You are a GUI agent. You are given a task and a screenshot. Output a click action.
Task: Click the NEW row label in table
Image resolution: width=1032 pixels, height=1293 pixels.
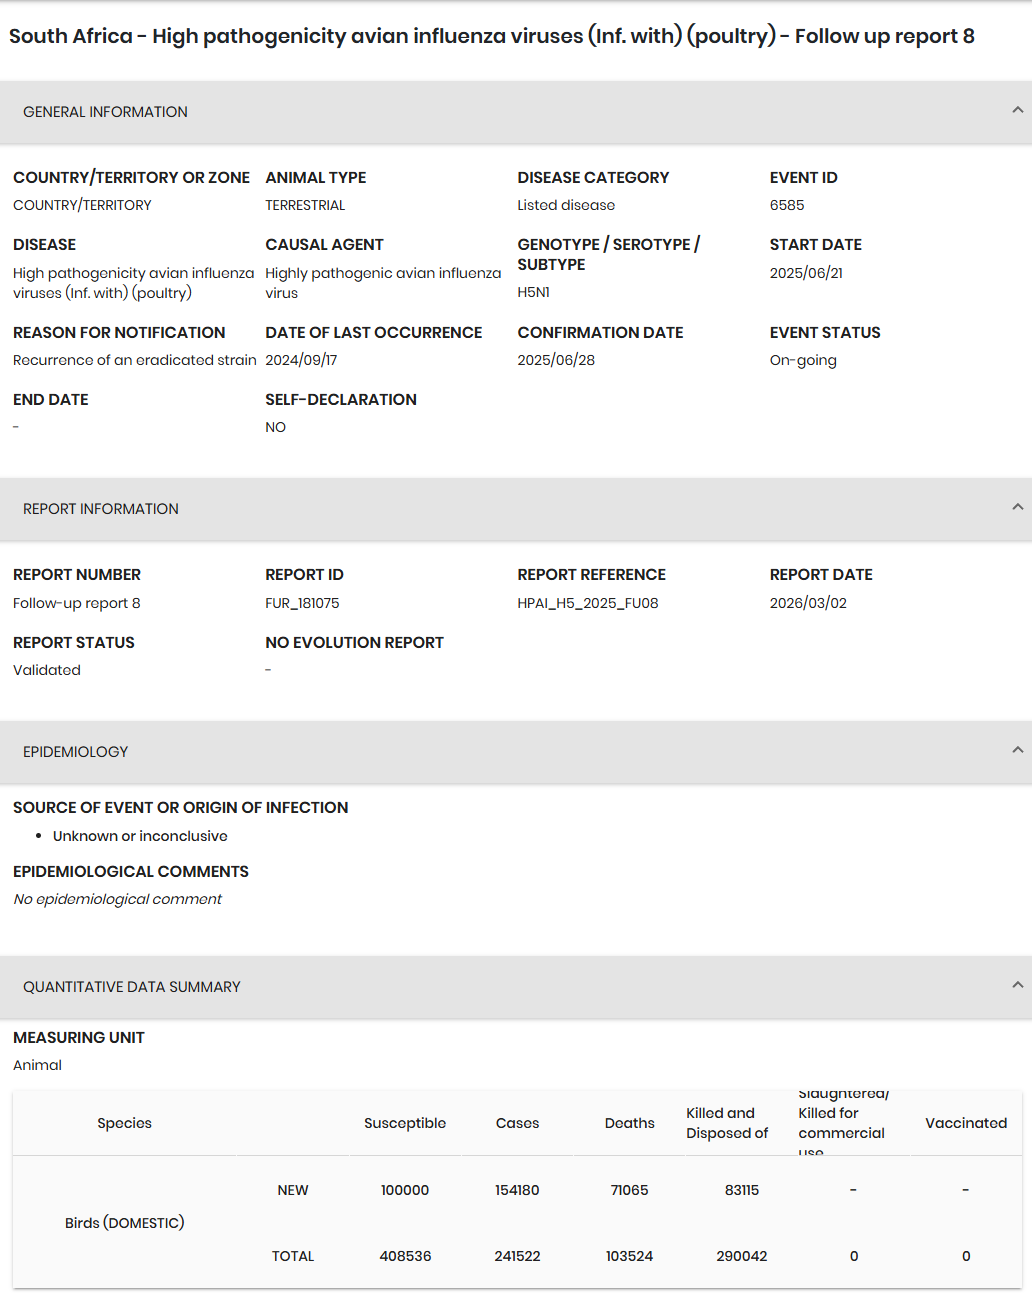coord(293,1190)
